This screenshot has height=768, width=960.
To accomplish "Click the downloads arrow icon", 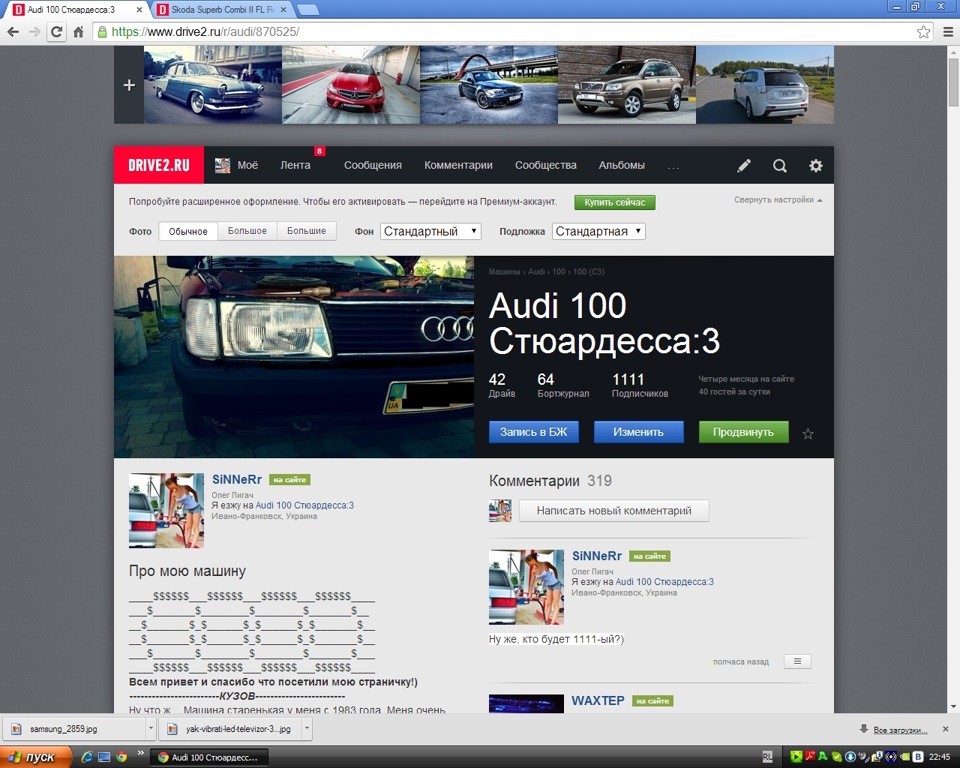I will (x=864, y=729).
